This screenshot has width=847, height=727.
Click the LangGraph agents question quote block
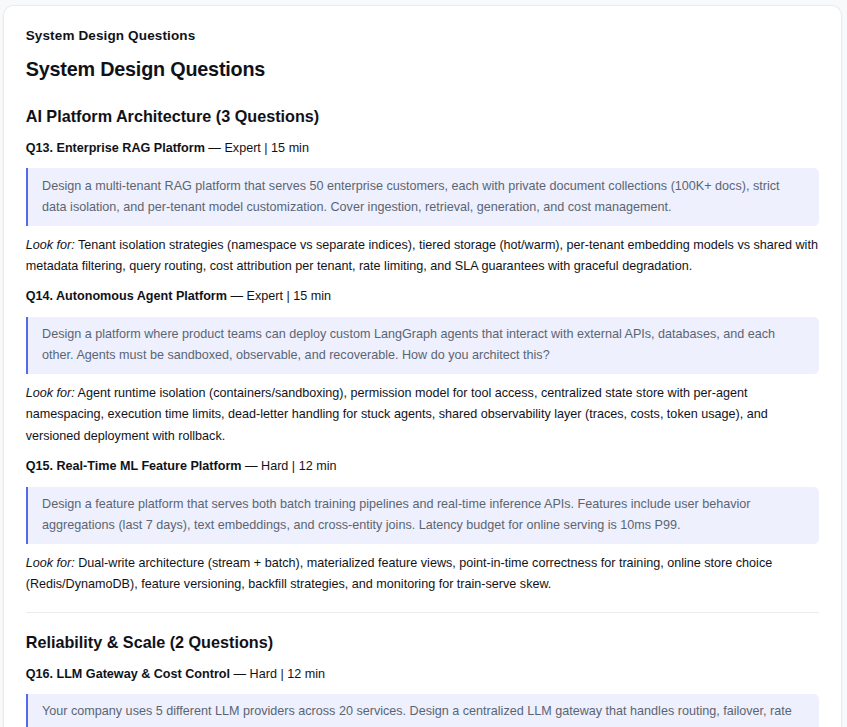422,345
